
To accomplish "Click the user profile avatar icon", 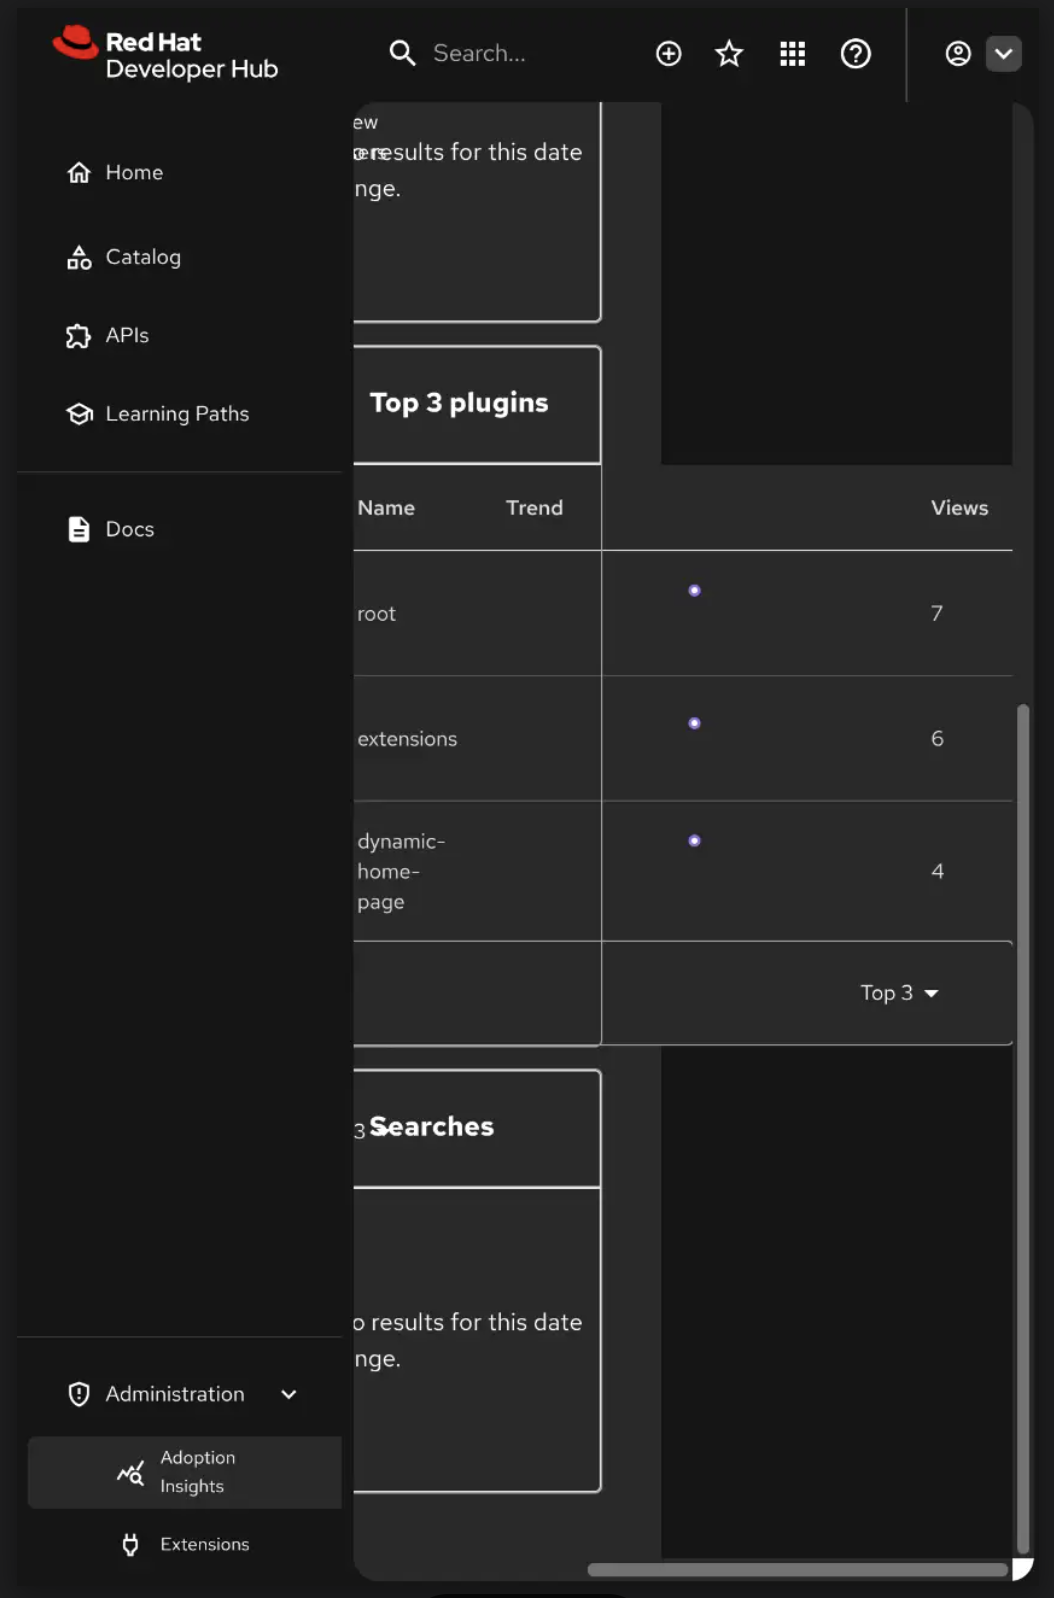I will [957, 54].
